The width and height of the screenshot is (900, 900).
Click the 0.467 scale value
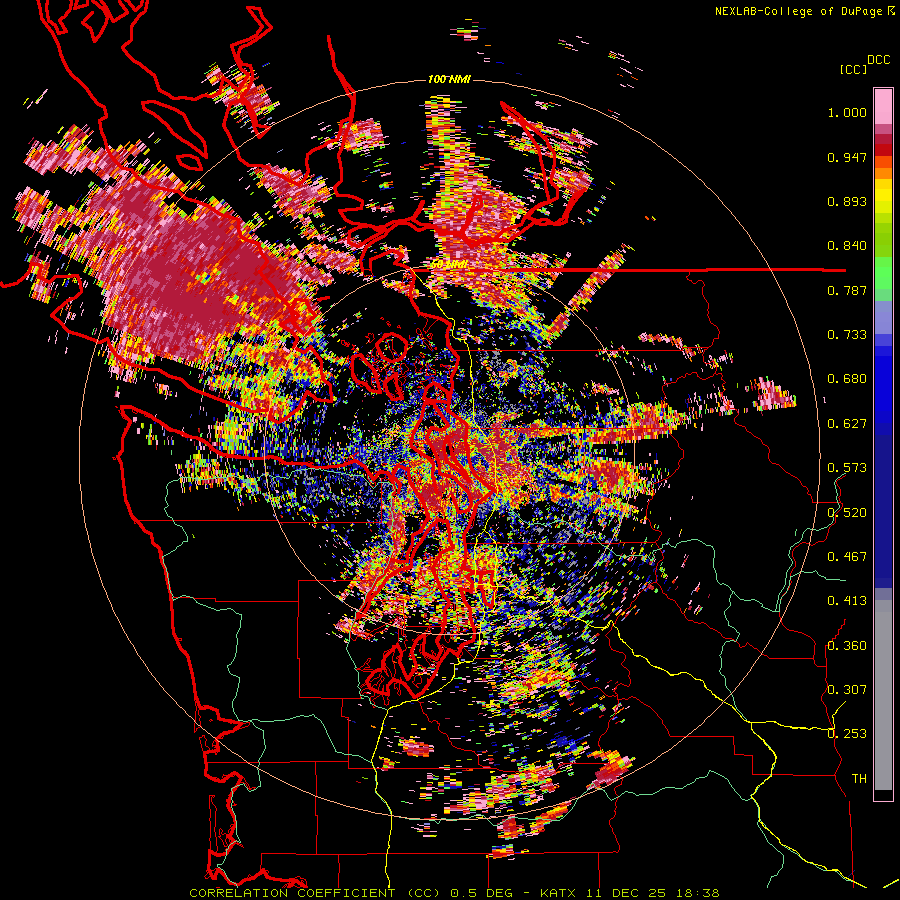(847, 557)
